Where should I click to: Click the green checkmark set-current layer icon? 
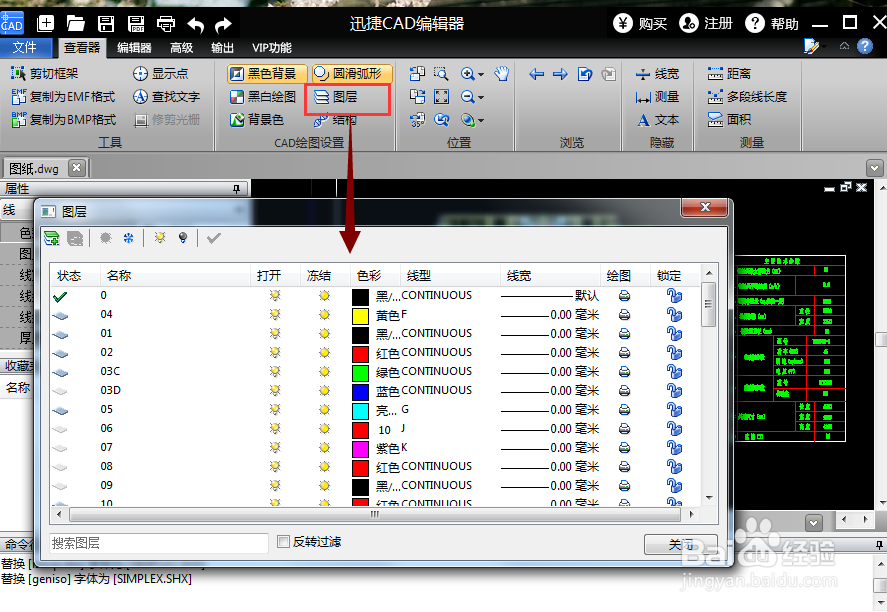213,238
